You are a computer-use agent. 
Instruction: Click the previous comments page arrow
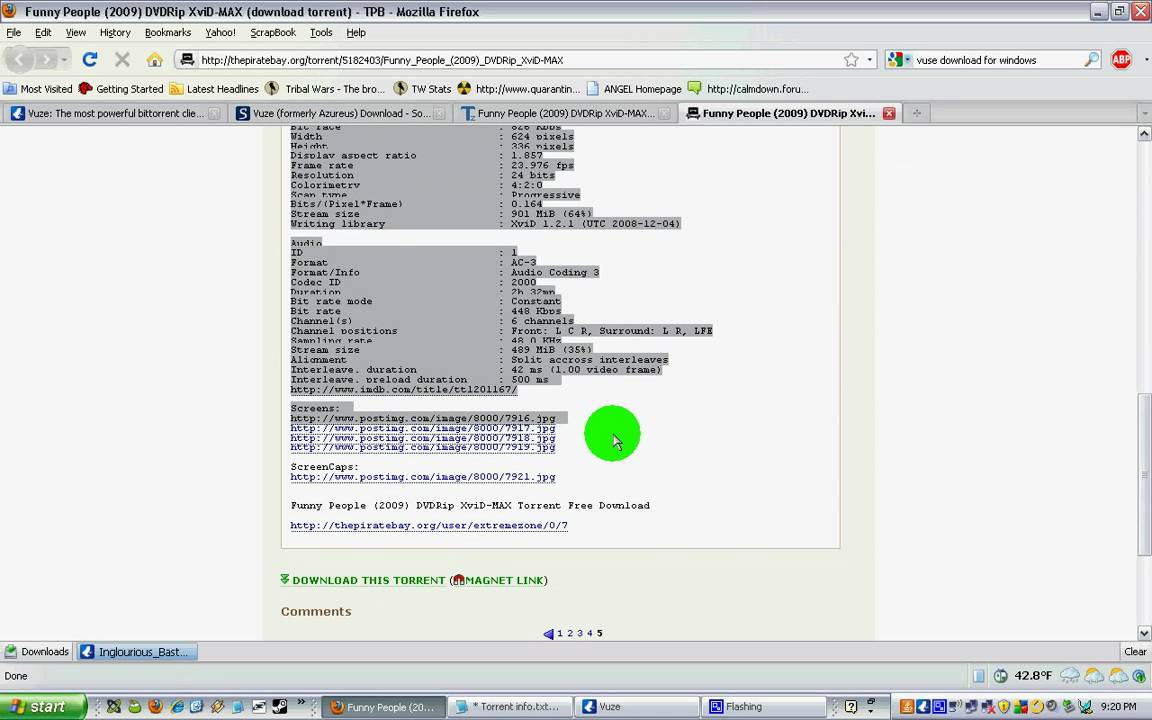tap(548, 633)
